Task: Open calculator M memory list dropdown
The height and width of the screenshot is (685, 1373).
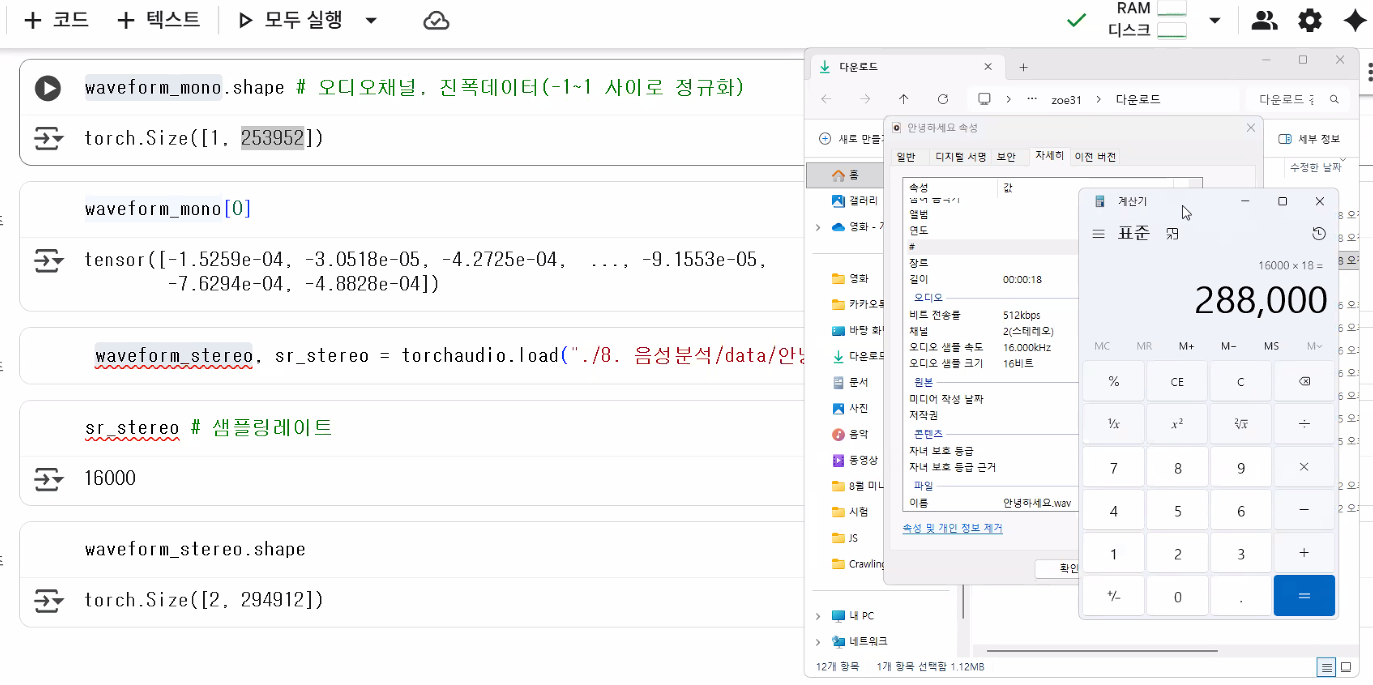Action: click(1314, 346)
